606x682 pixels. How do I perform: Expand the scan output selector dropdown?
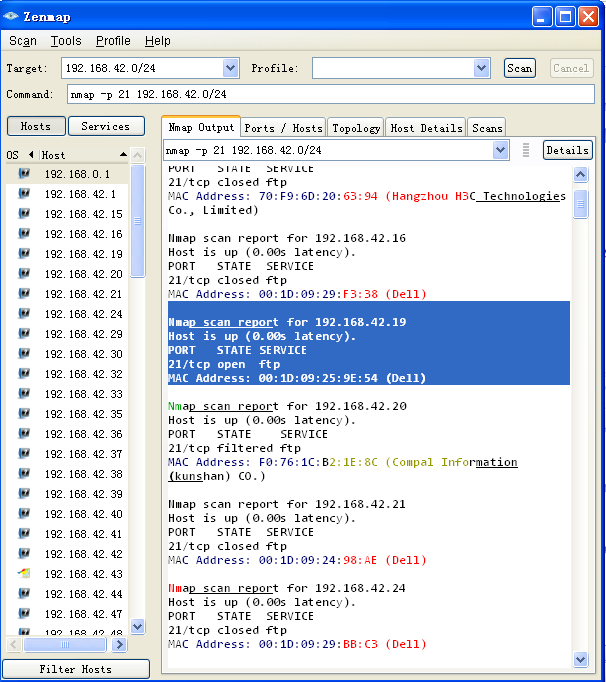tap(500, 150)
